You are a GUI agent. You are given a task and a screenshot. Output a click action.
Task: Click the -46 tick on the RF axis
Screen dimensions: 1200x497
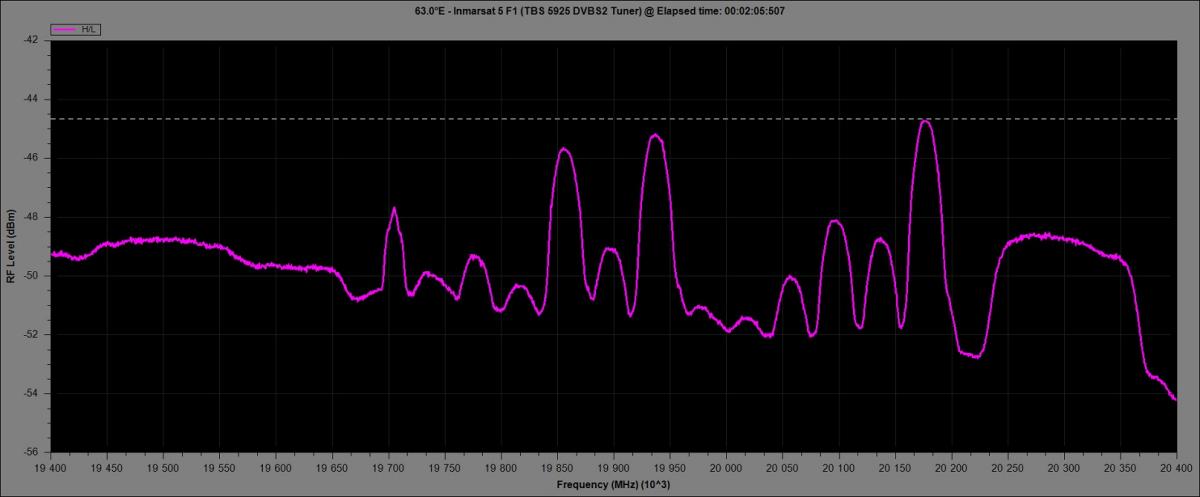tap(30, 158)
